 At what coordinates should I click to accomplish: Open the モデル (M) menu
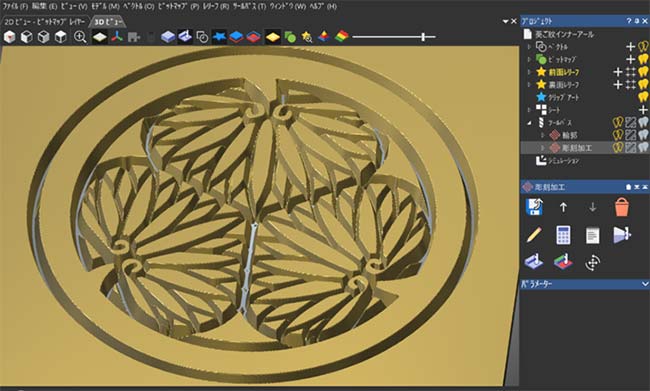(x=105, y=6)
